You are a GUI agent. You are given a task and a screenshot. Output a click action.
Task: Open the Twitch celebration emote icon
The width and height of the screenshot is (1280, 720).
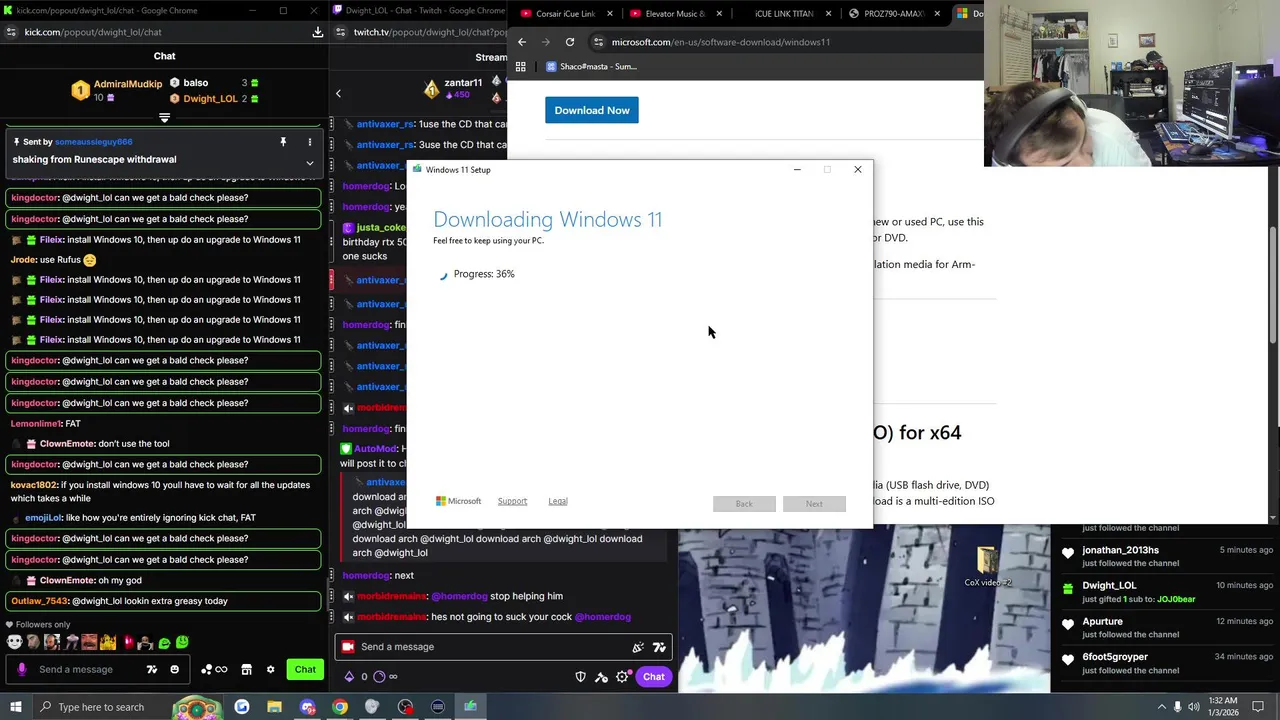tap(638, 647)
